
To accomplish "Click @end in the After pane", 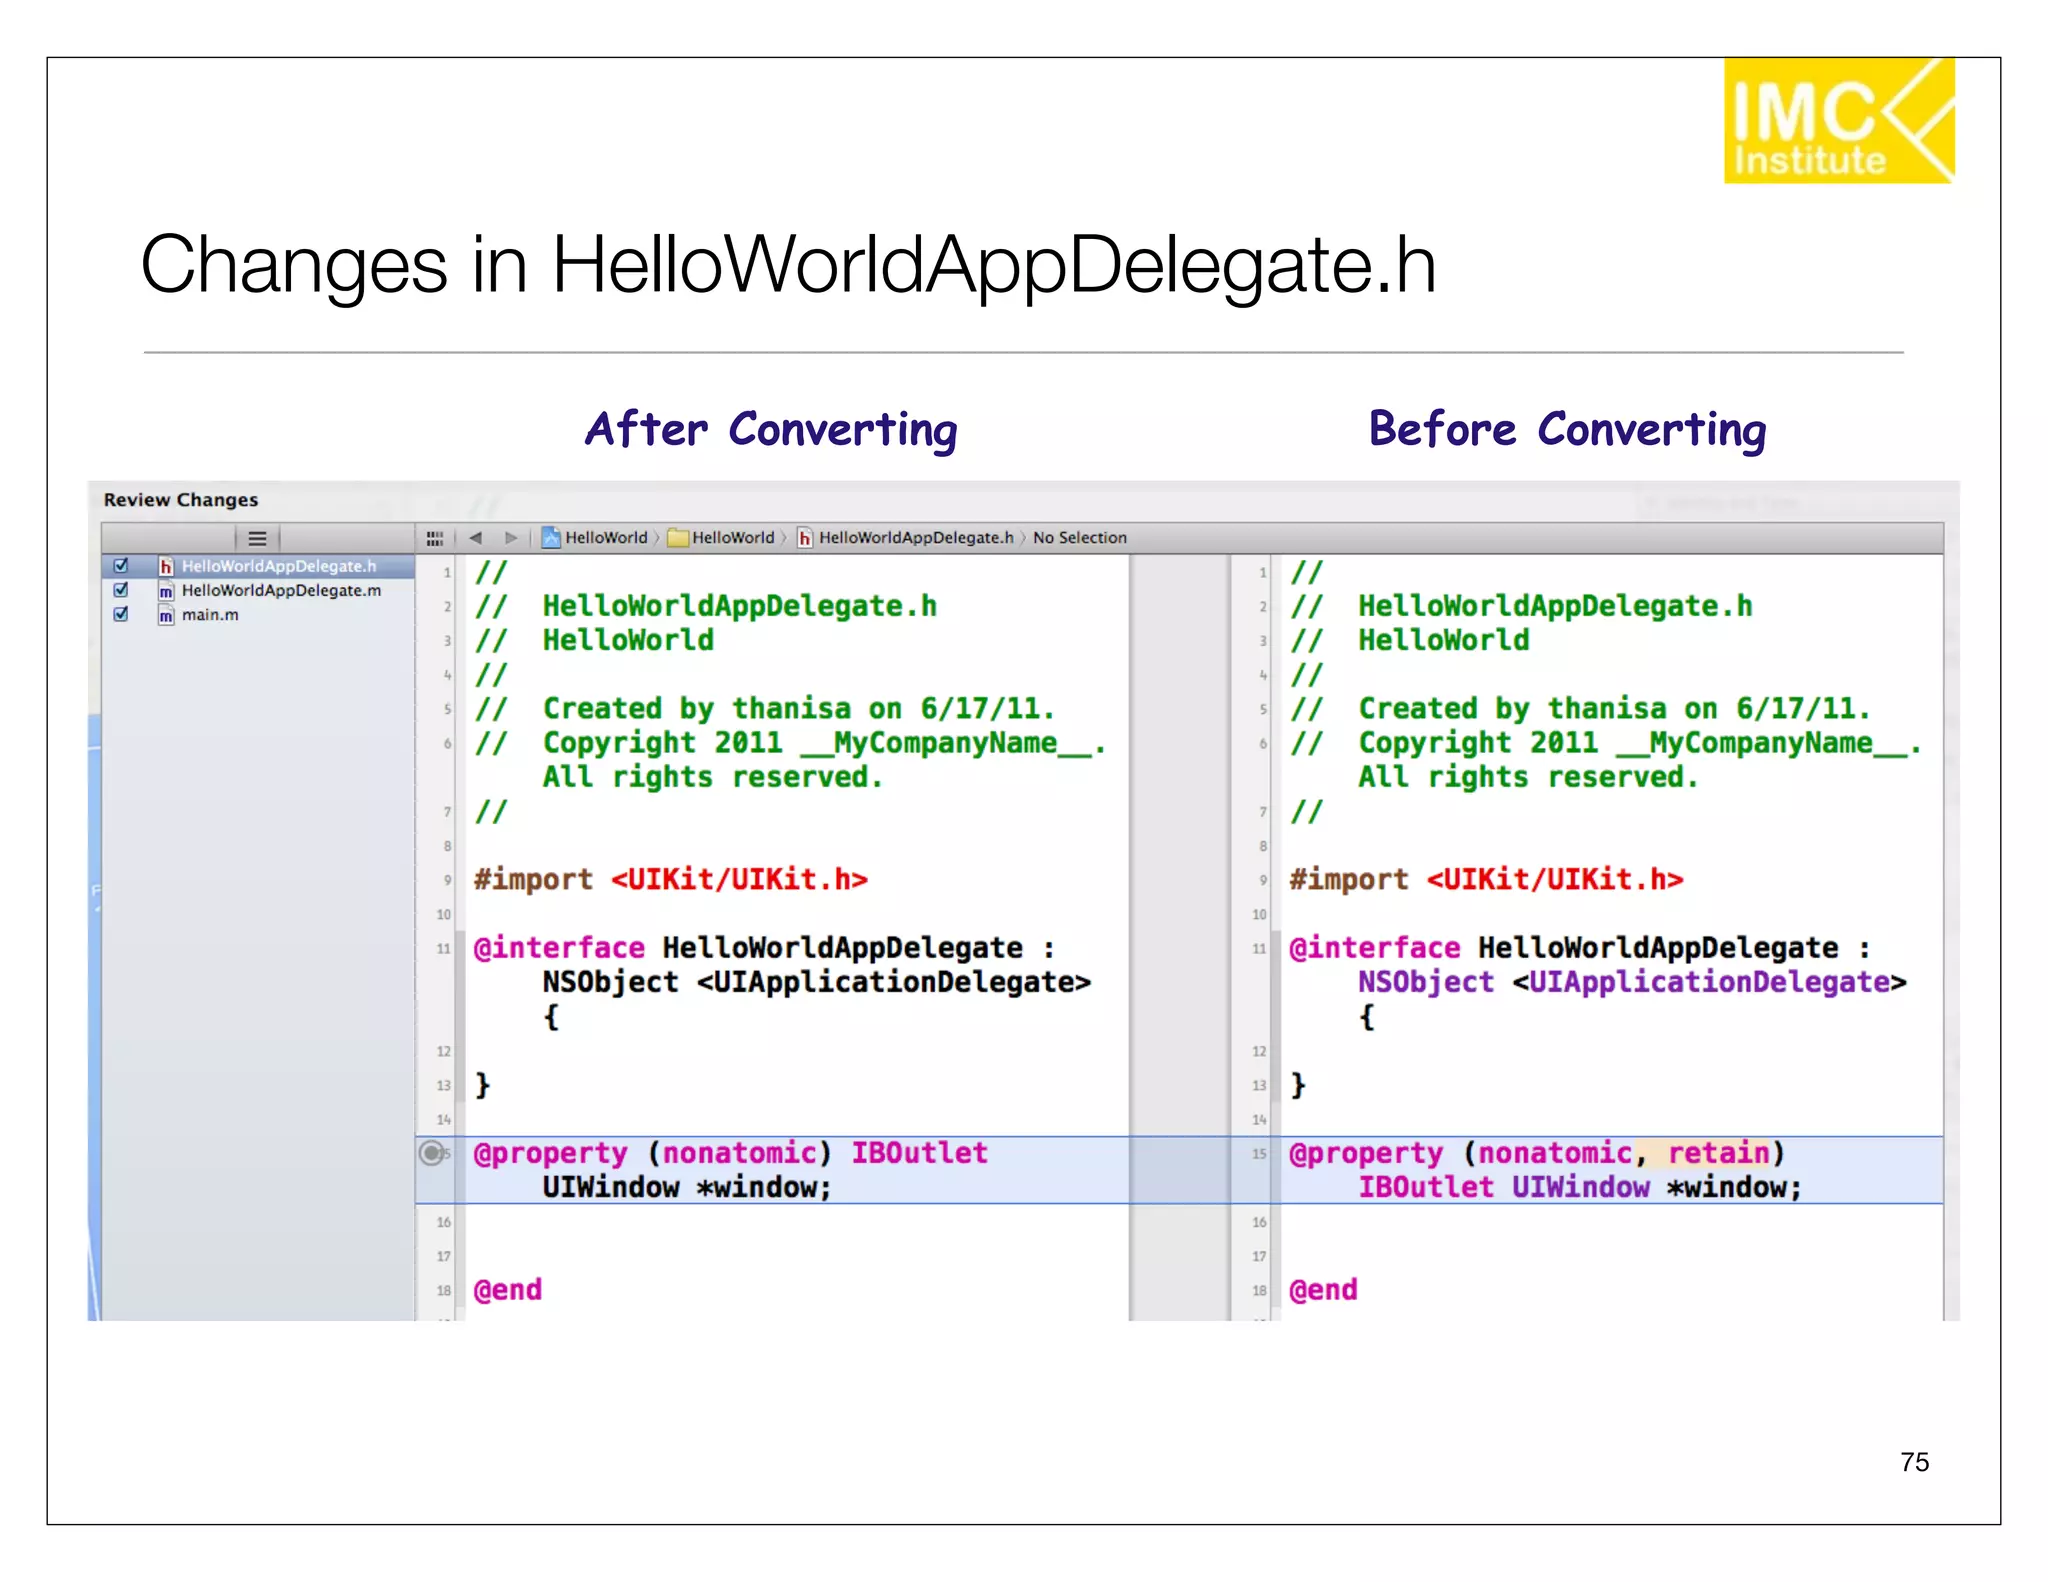I will (508, 1290).
